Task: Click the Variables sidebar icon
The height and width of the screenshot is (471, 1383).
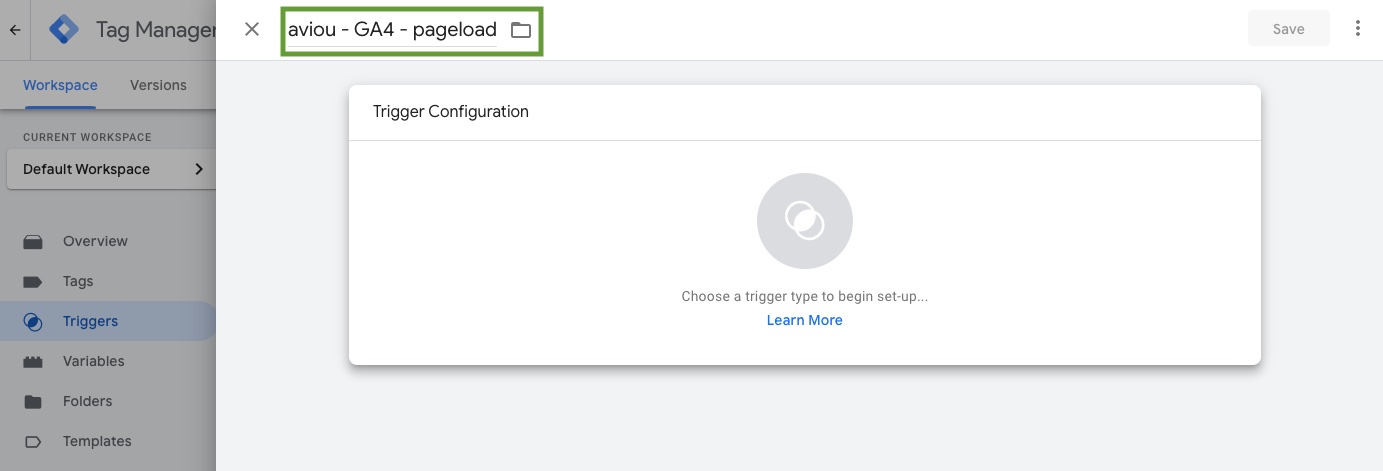Action: 33,361
